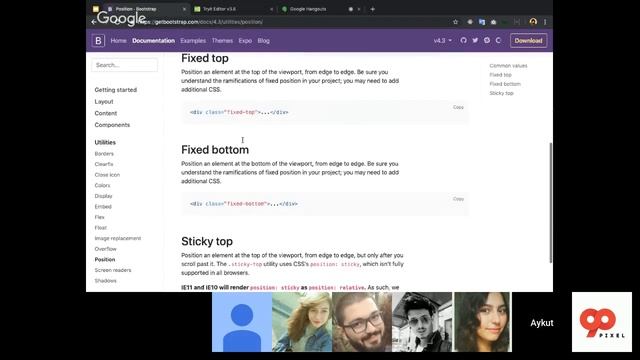This screenshot has height=360, width=640.
Task: Open a new tab with the plus icon
Action: tap(372, 9)
